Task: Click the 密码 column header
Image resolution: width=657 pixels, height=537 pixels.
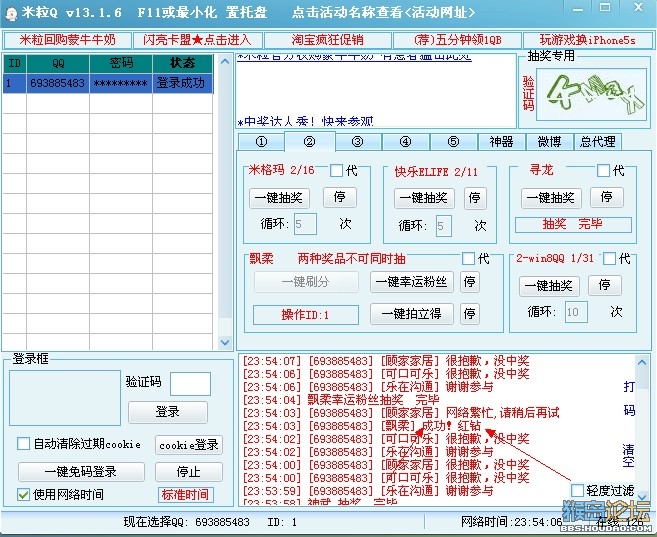Action: click(121, 63)
